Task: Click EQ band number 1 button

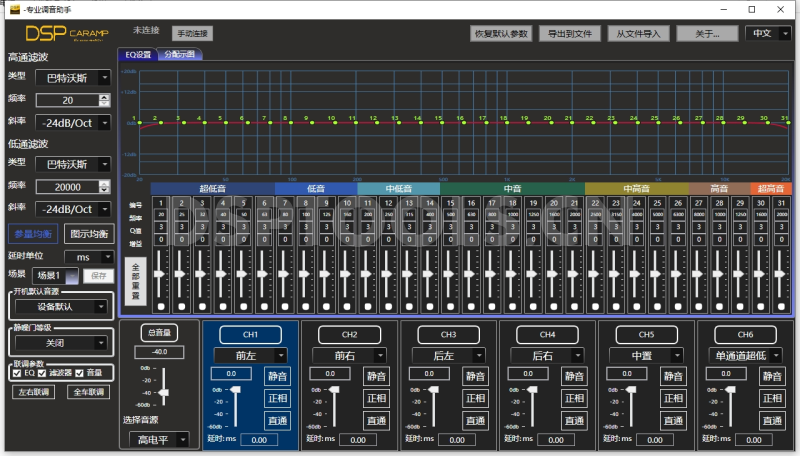Action: tap(161, 204)
